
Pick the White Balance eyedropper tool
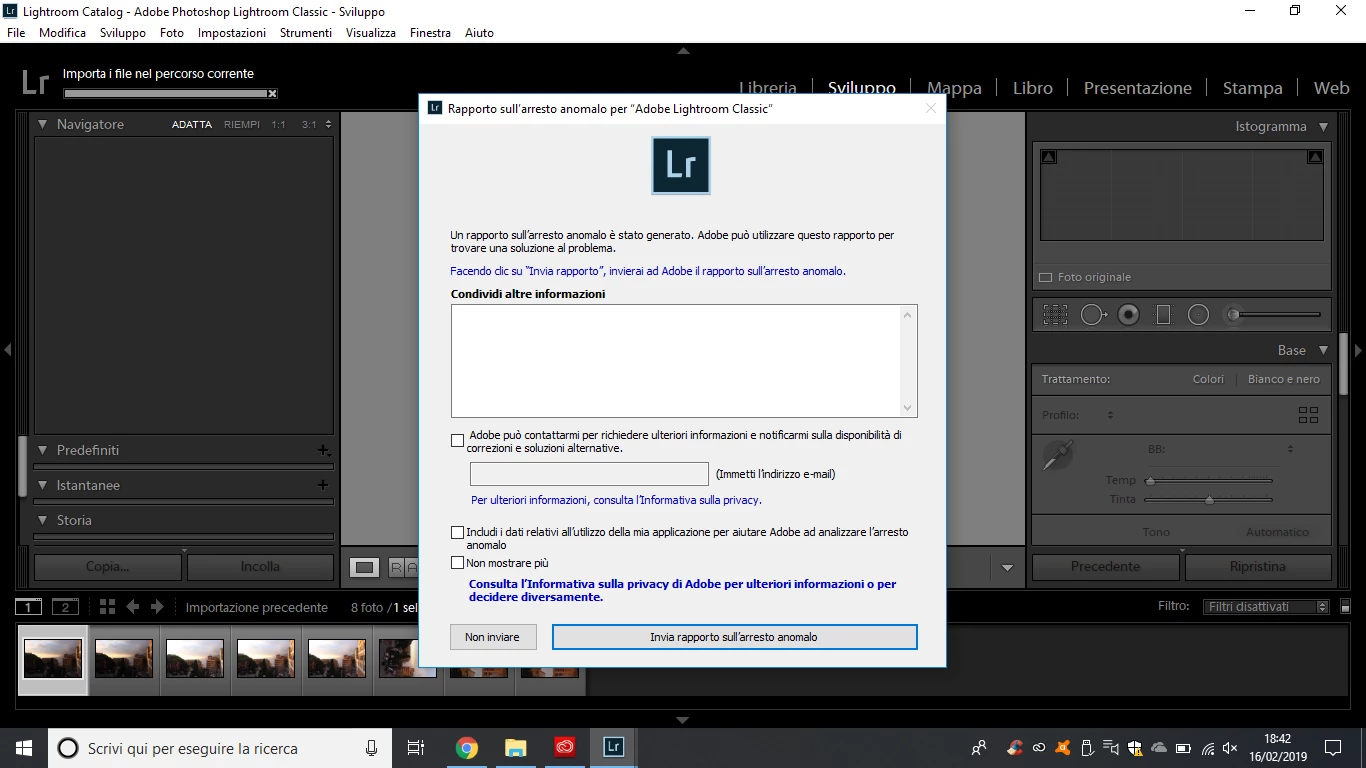click(x=1057, y=456)
